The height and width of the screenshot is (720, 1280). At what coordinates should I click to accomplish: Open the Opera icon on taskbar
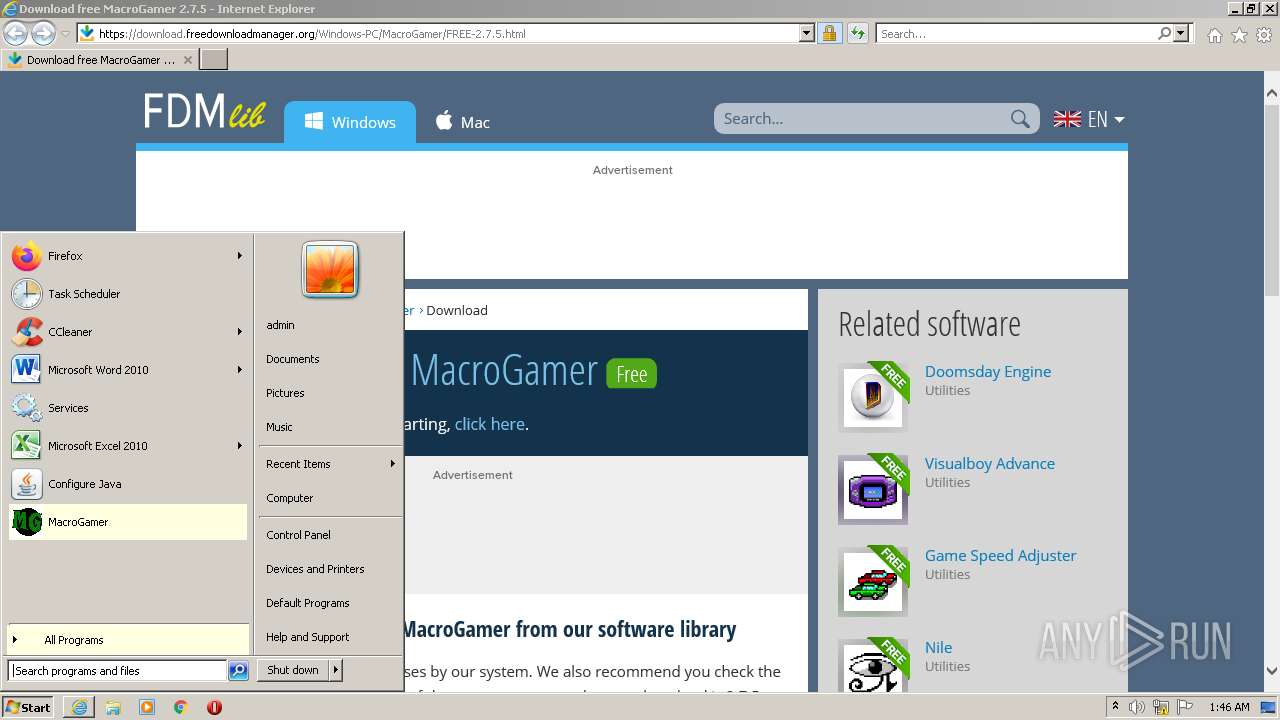pos(214,707)
